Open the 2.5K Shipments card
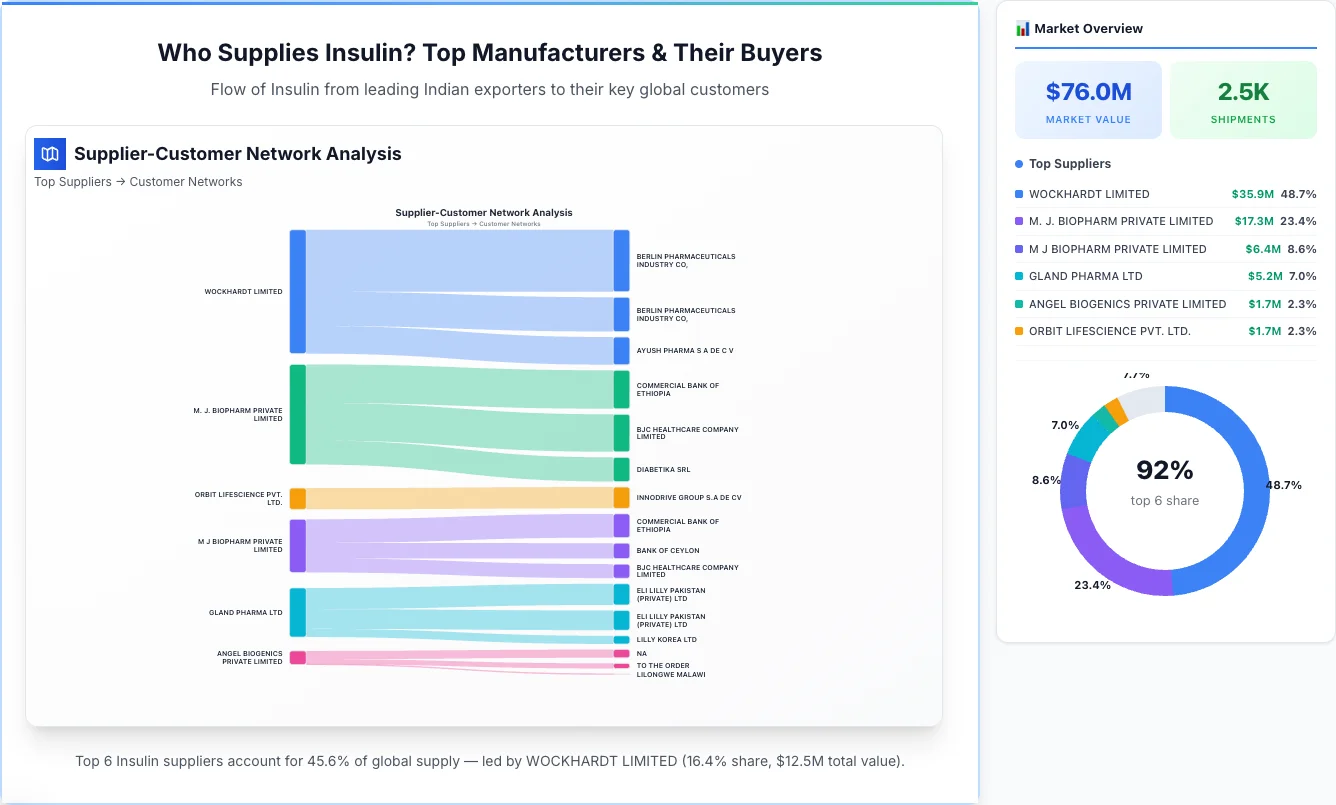The height and width of the screenshot is (805, 1336). coord(1243,99)
